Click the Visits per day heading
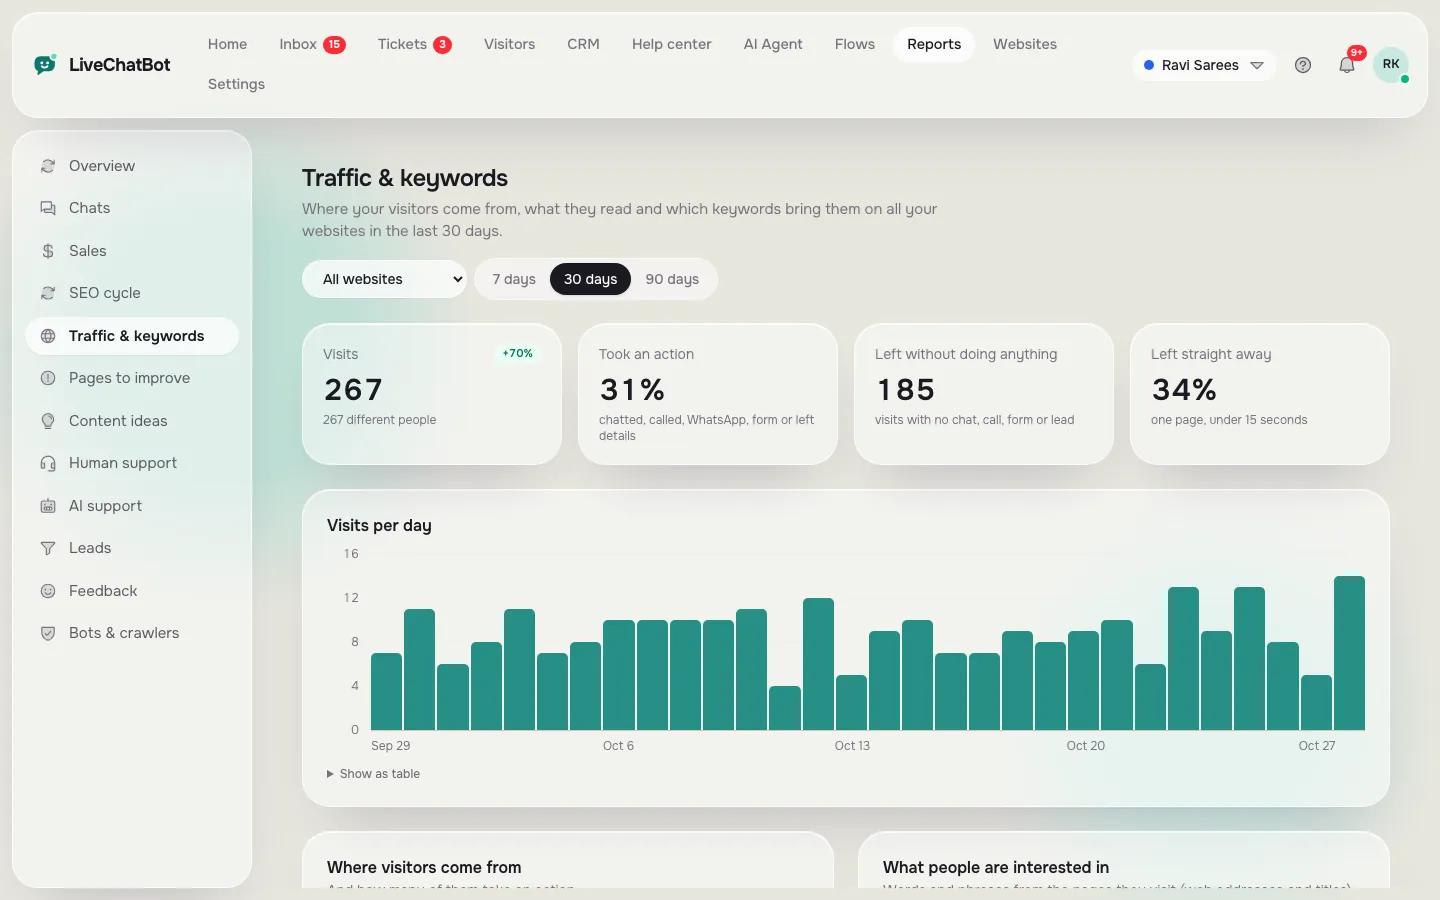Screen dimensions: 1440x900 (x=379, y=525)
